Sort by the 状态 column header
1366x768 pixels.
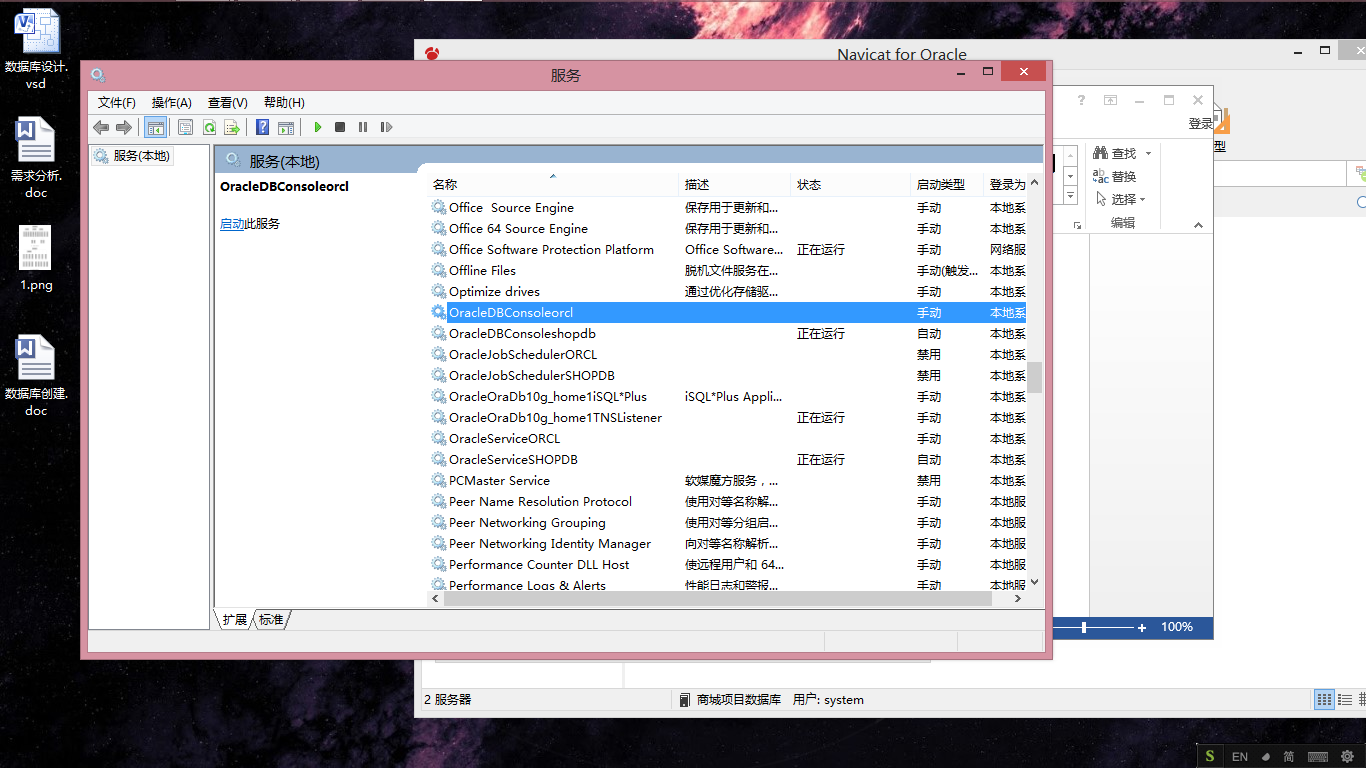[x=851, y=185]
